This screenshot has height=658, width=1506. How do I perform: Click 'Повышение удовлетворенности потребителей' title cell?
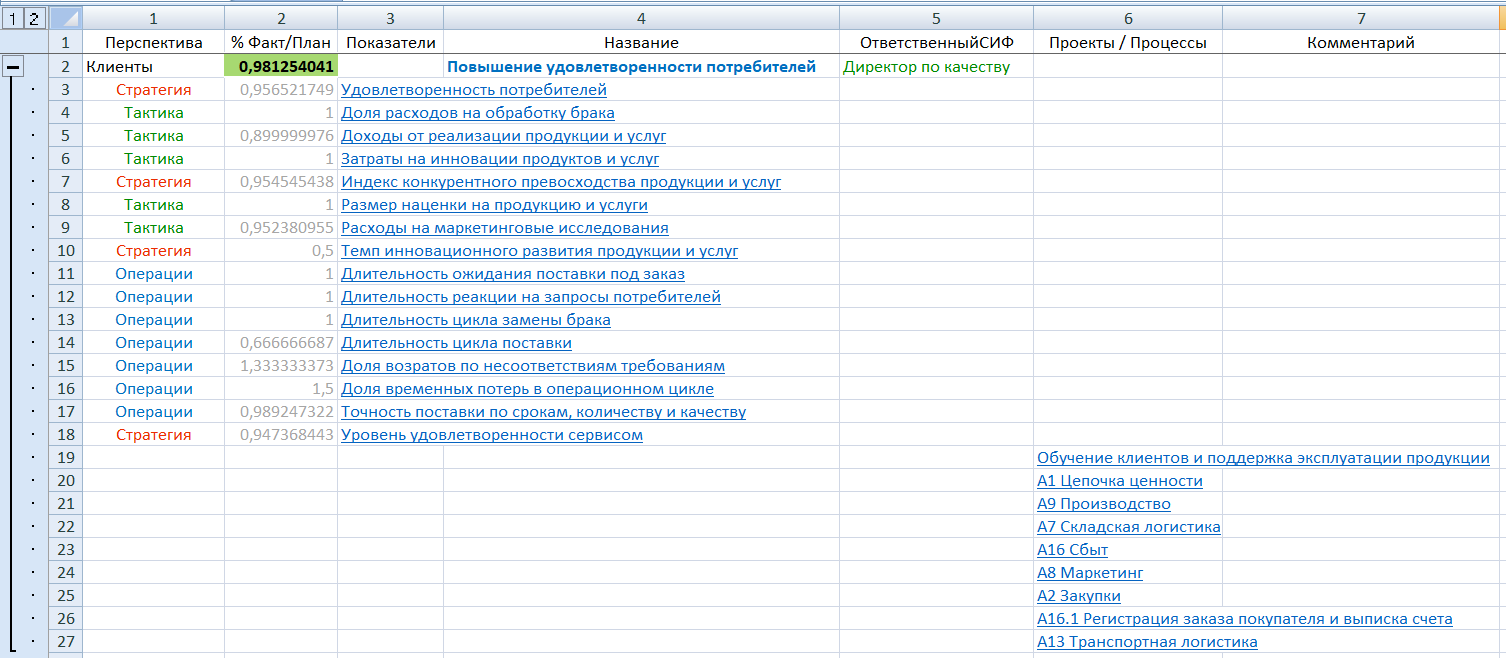[631, 67]
